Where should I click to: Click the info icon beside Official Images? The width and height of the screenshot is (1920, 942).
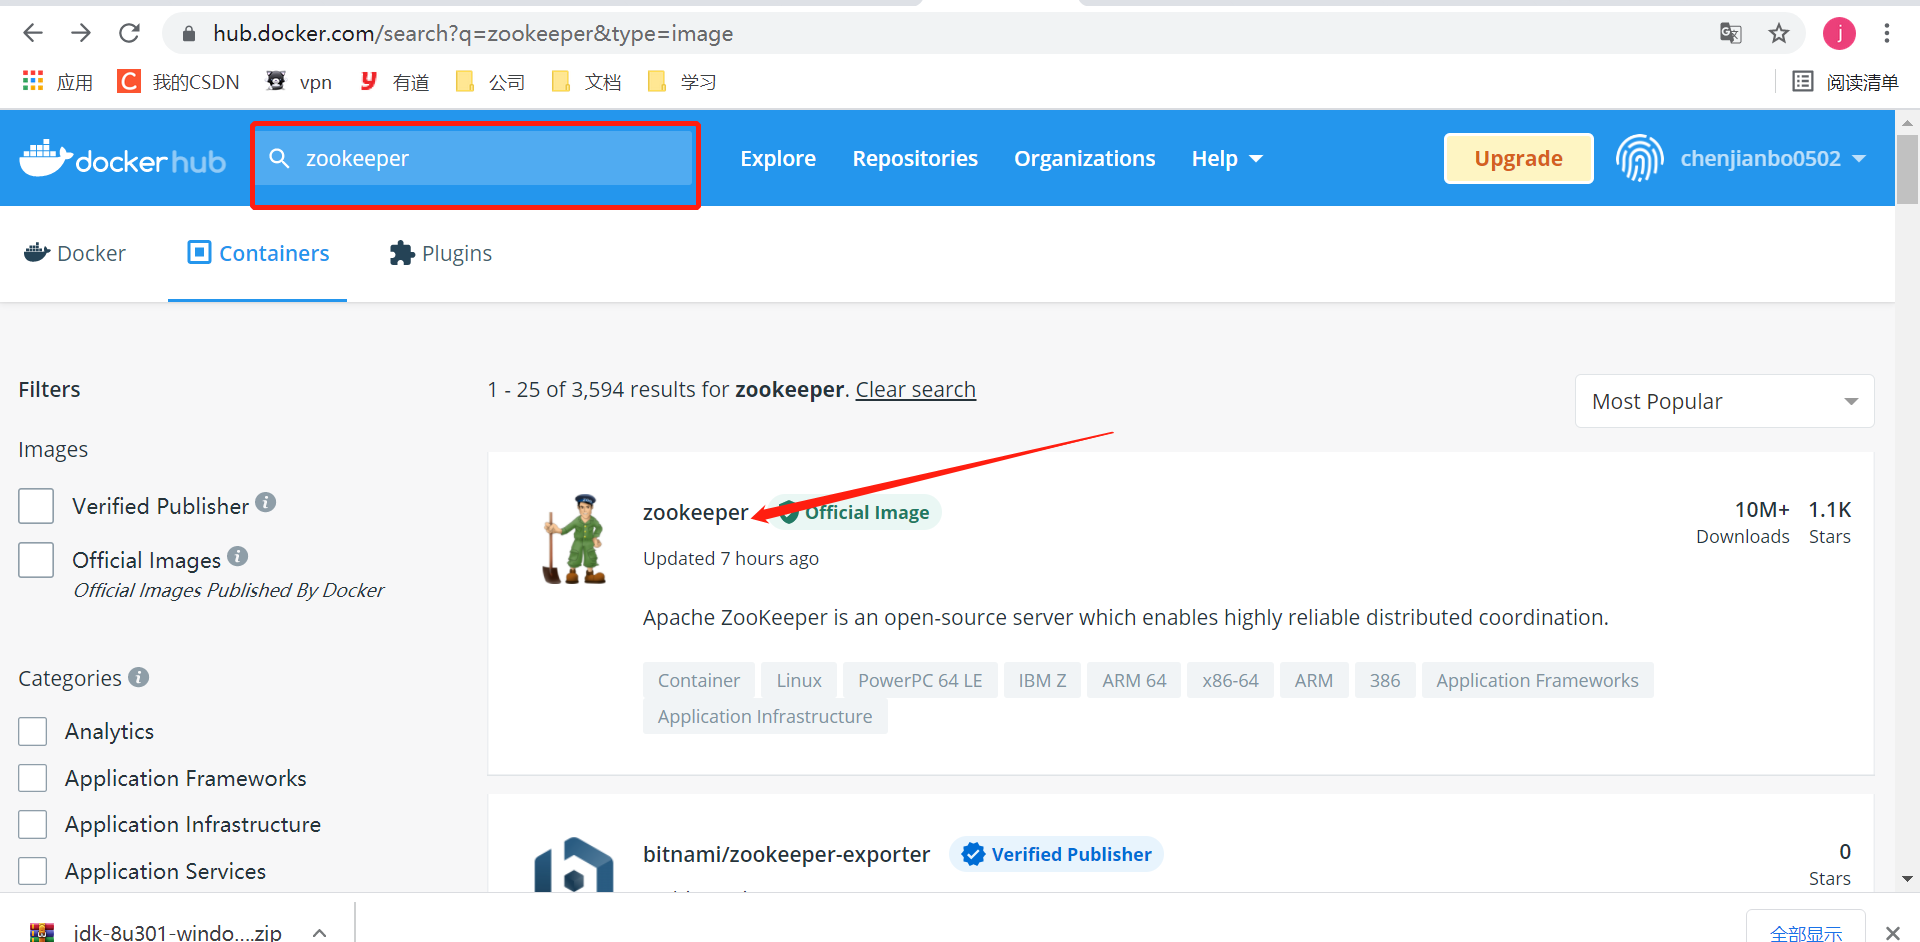[238, 554]
